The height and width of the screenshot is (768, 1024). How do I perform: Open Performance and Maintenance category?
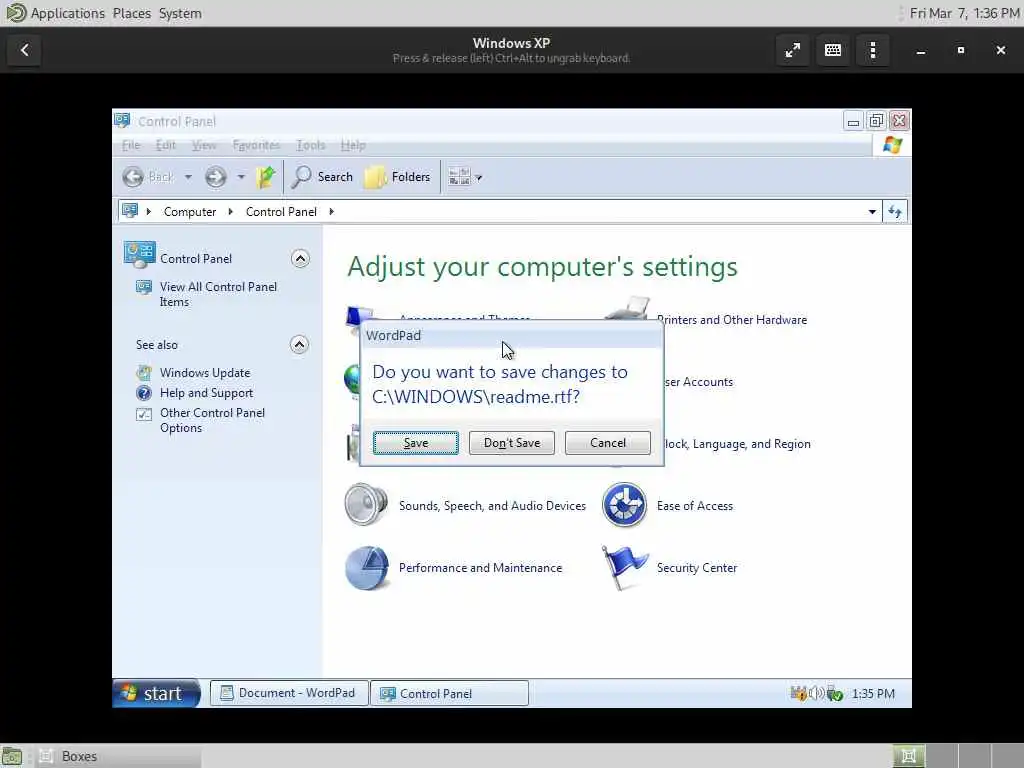tap(480, 568)
